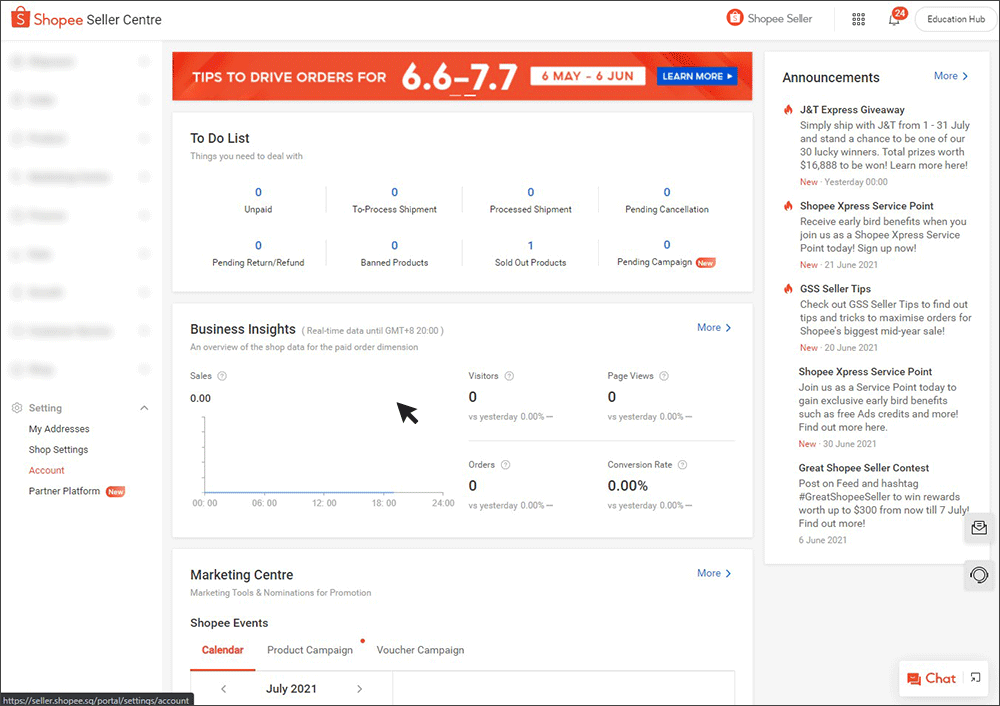Collapse the Setting sidebar section
Screen dimensions: 1000x706
pyautogui.click(x=144, y=407)
